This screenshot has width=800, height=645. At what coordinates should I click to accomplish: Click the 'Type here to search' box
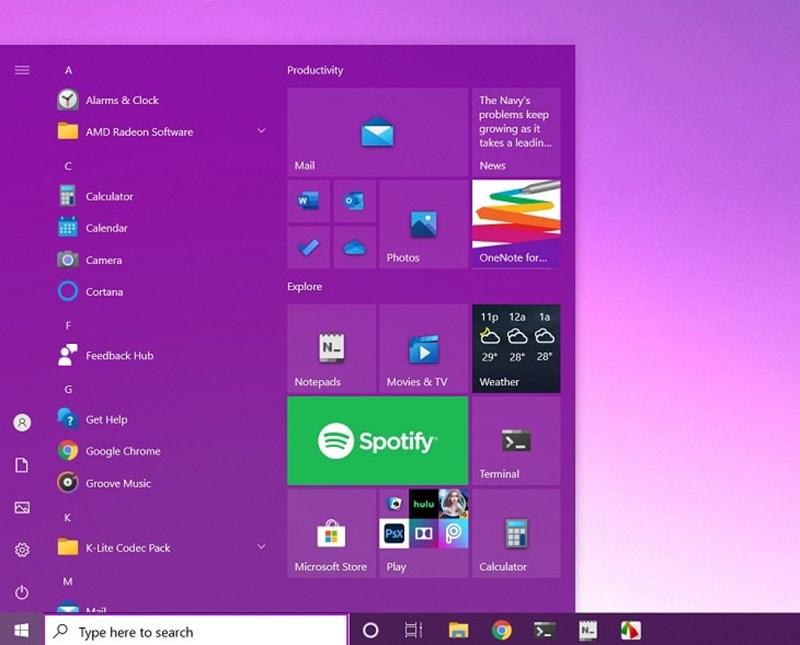coord(197,631)
